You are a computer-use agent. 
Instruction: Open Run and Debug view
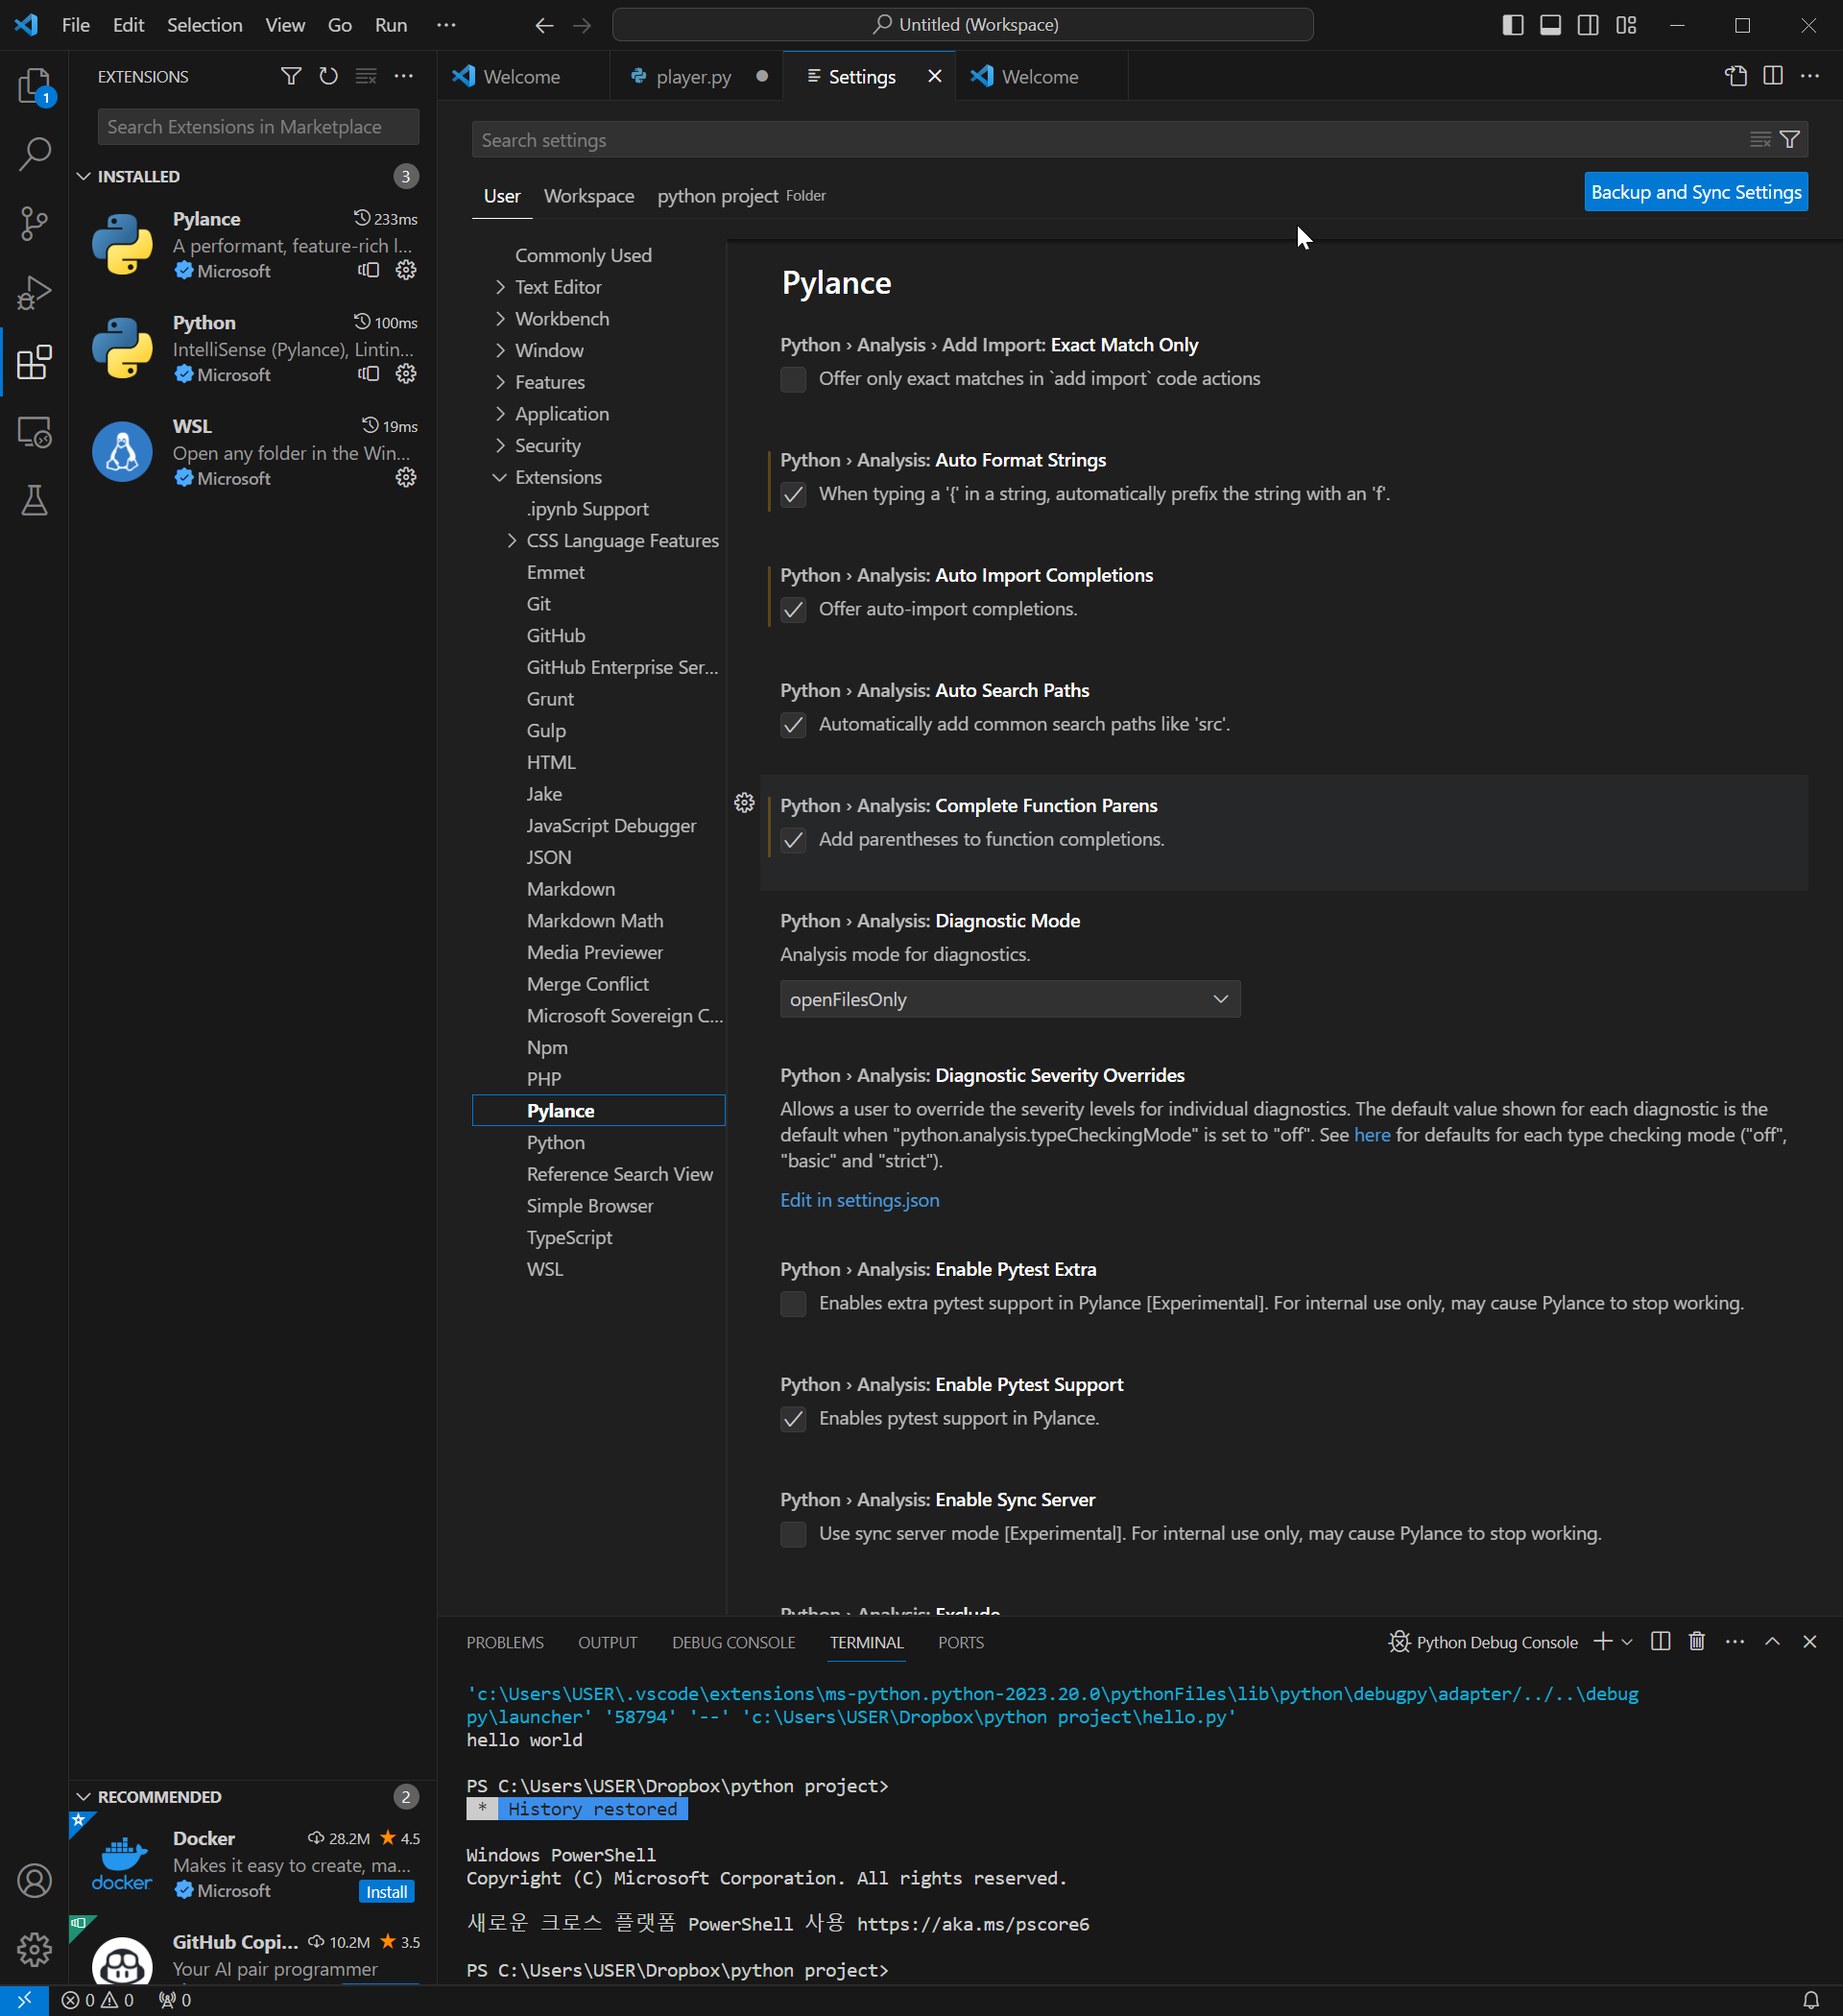[x=35, y=292]
